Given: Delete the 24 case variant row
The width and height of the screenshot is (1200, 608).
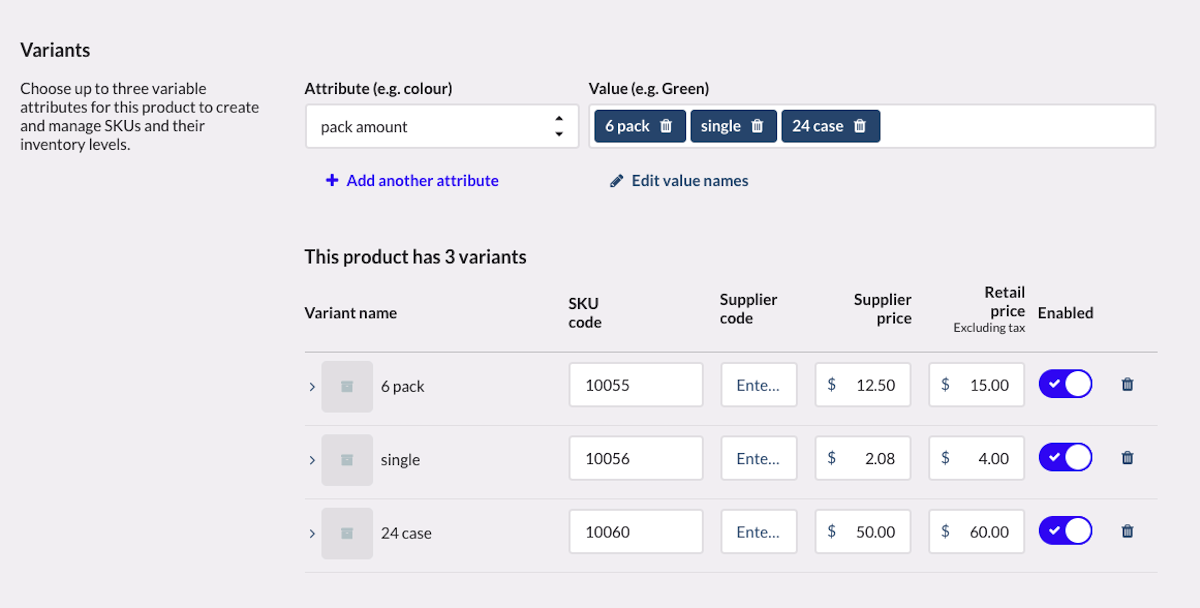Looking at the screenshot, I should pos(1127,532).
